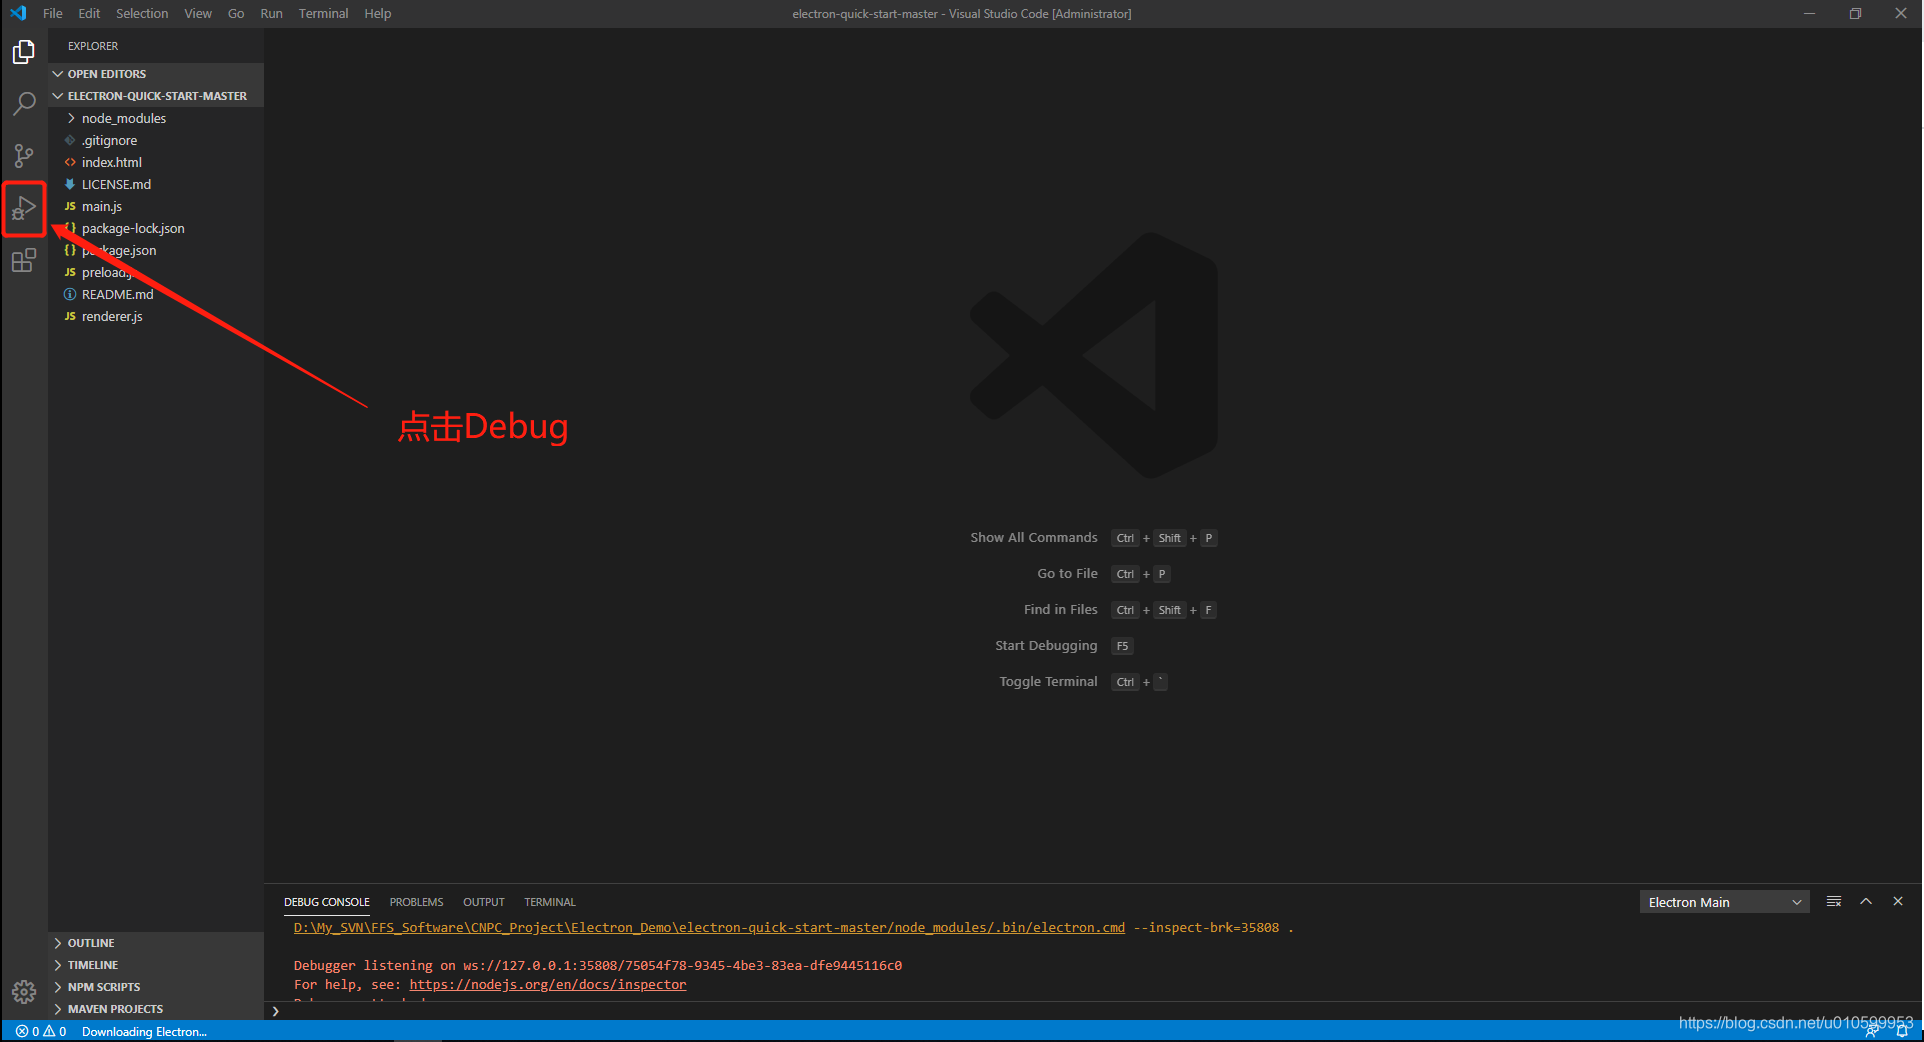This screenshot has height=1042, width=1924.
Task: Open the Extensions view
Action: tap(24, 261)
